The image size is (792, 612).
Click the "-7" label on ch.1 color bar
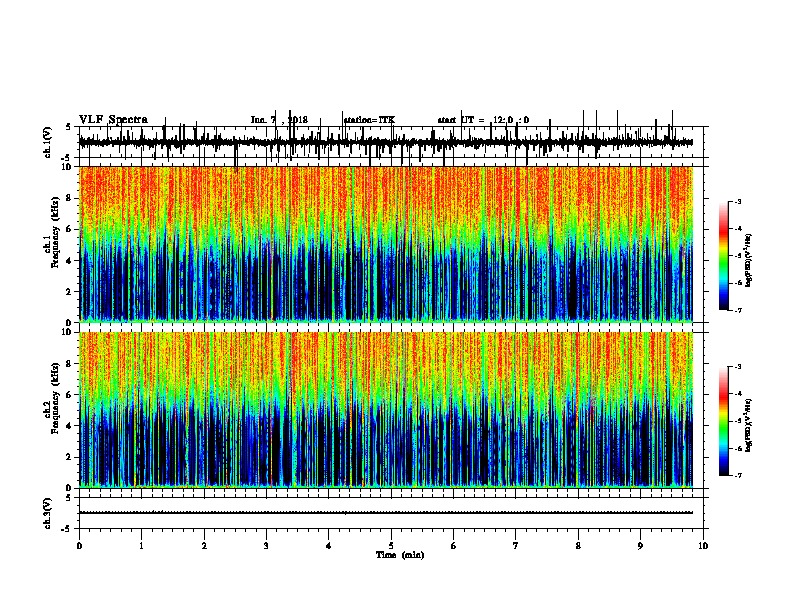pos(738,310)
